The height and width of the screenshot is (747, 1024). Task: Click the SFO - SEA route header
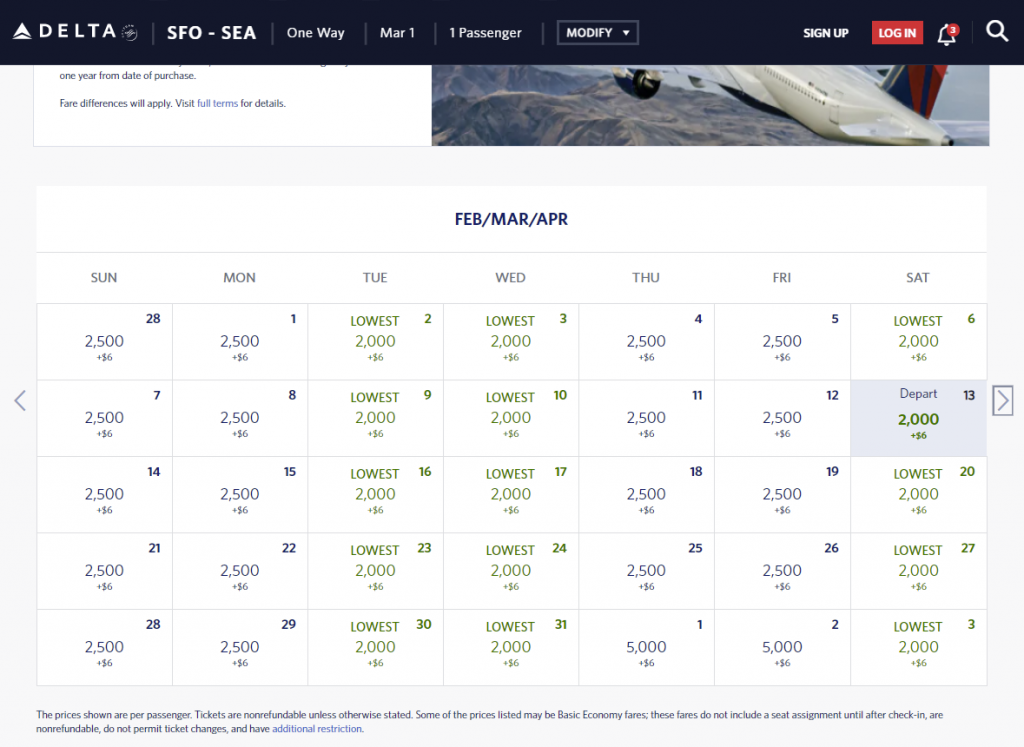(x=211, y=32)
